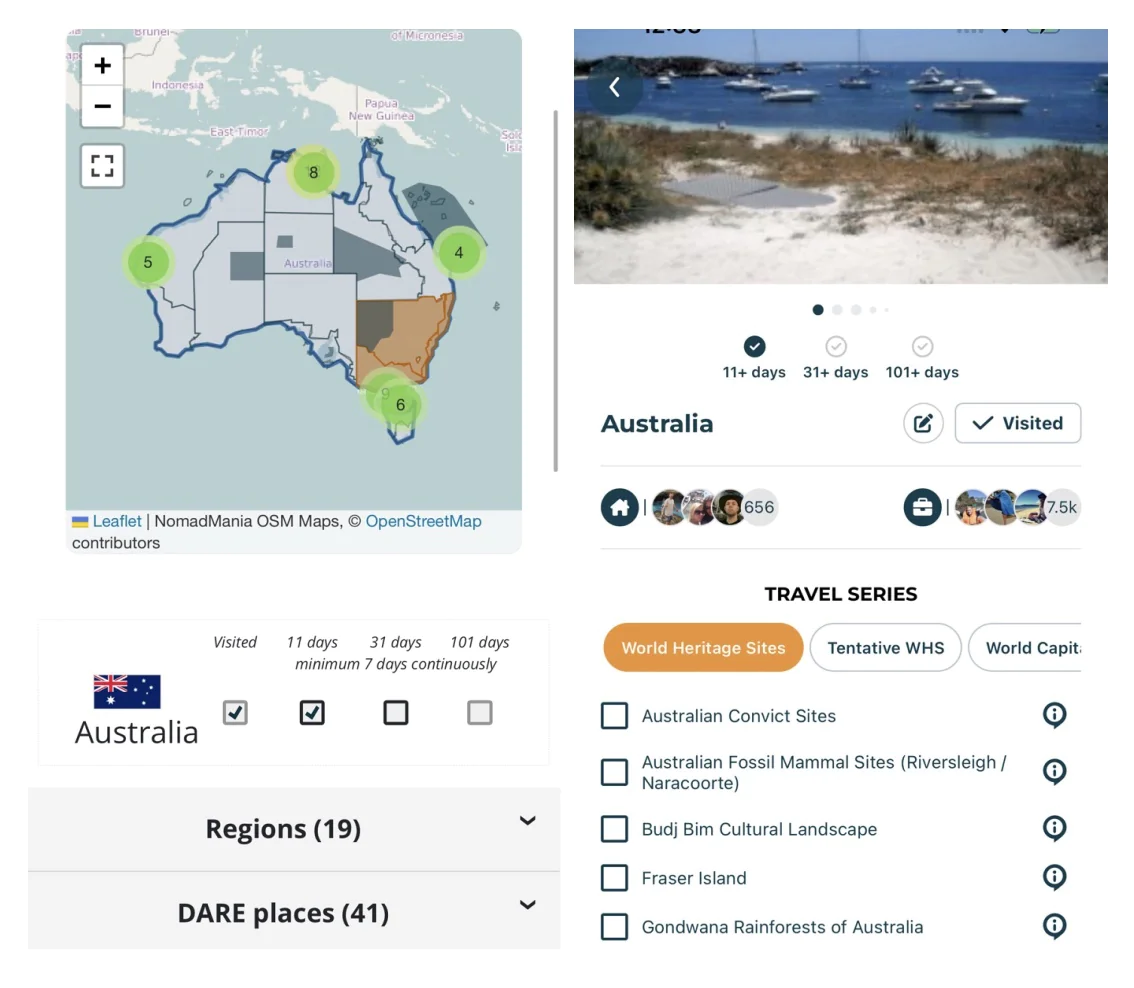The image size is (1134, 988).
Task: Zoom out on the map
Action: pos(102,106)
